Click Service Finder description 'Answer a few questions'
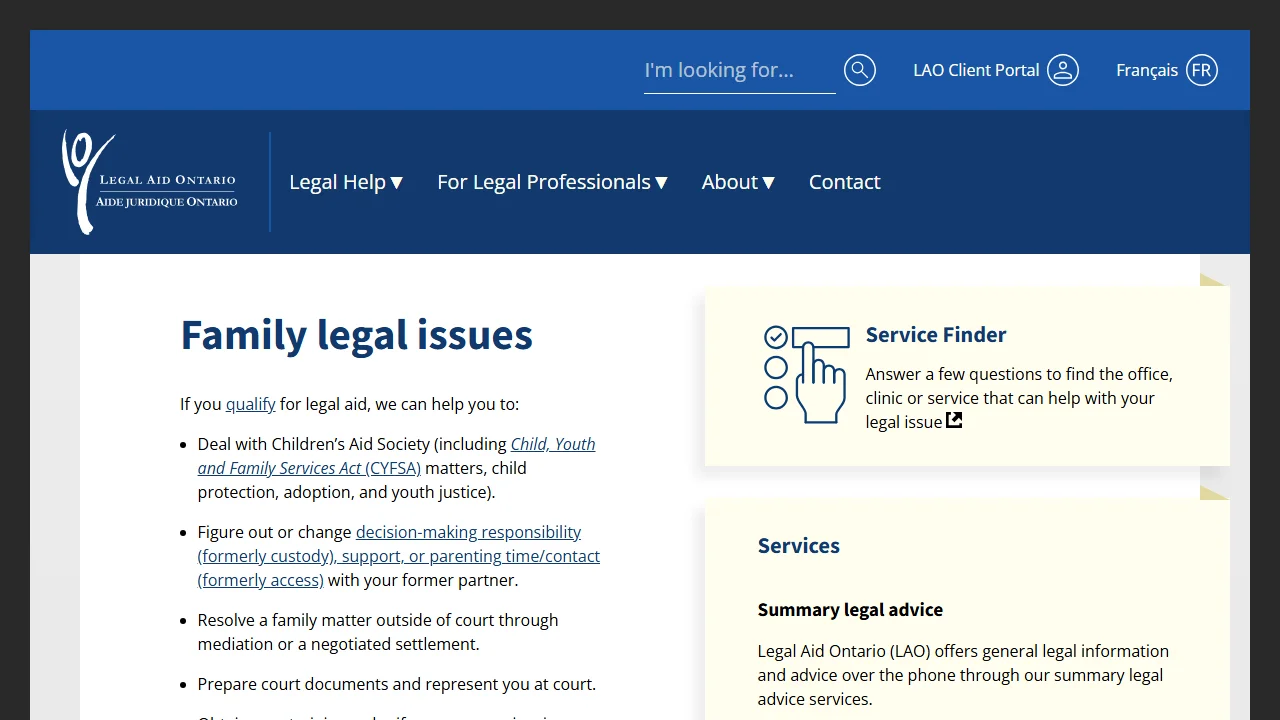 pyautogui.click(x=1019, y=398)
